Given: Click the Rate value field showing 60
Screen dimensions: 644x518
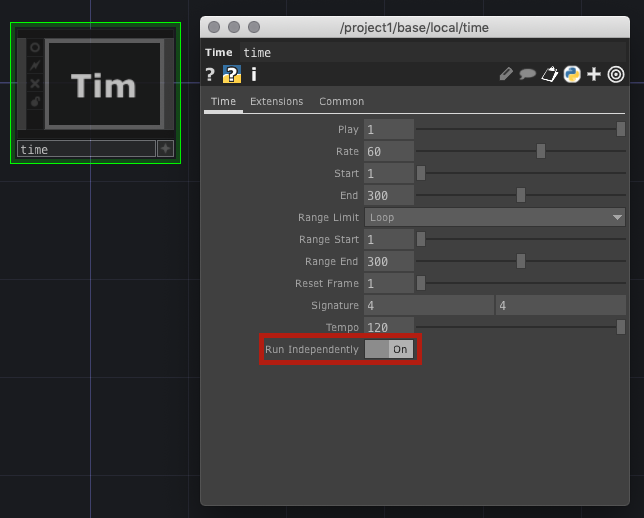Looking at the screenshot, I should coord(389,152).
